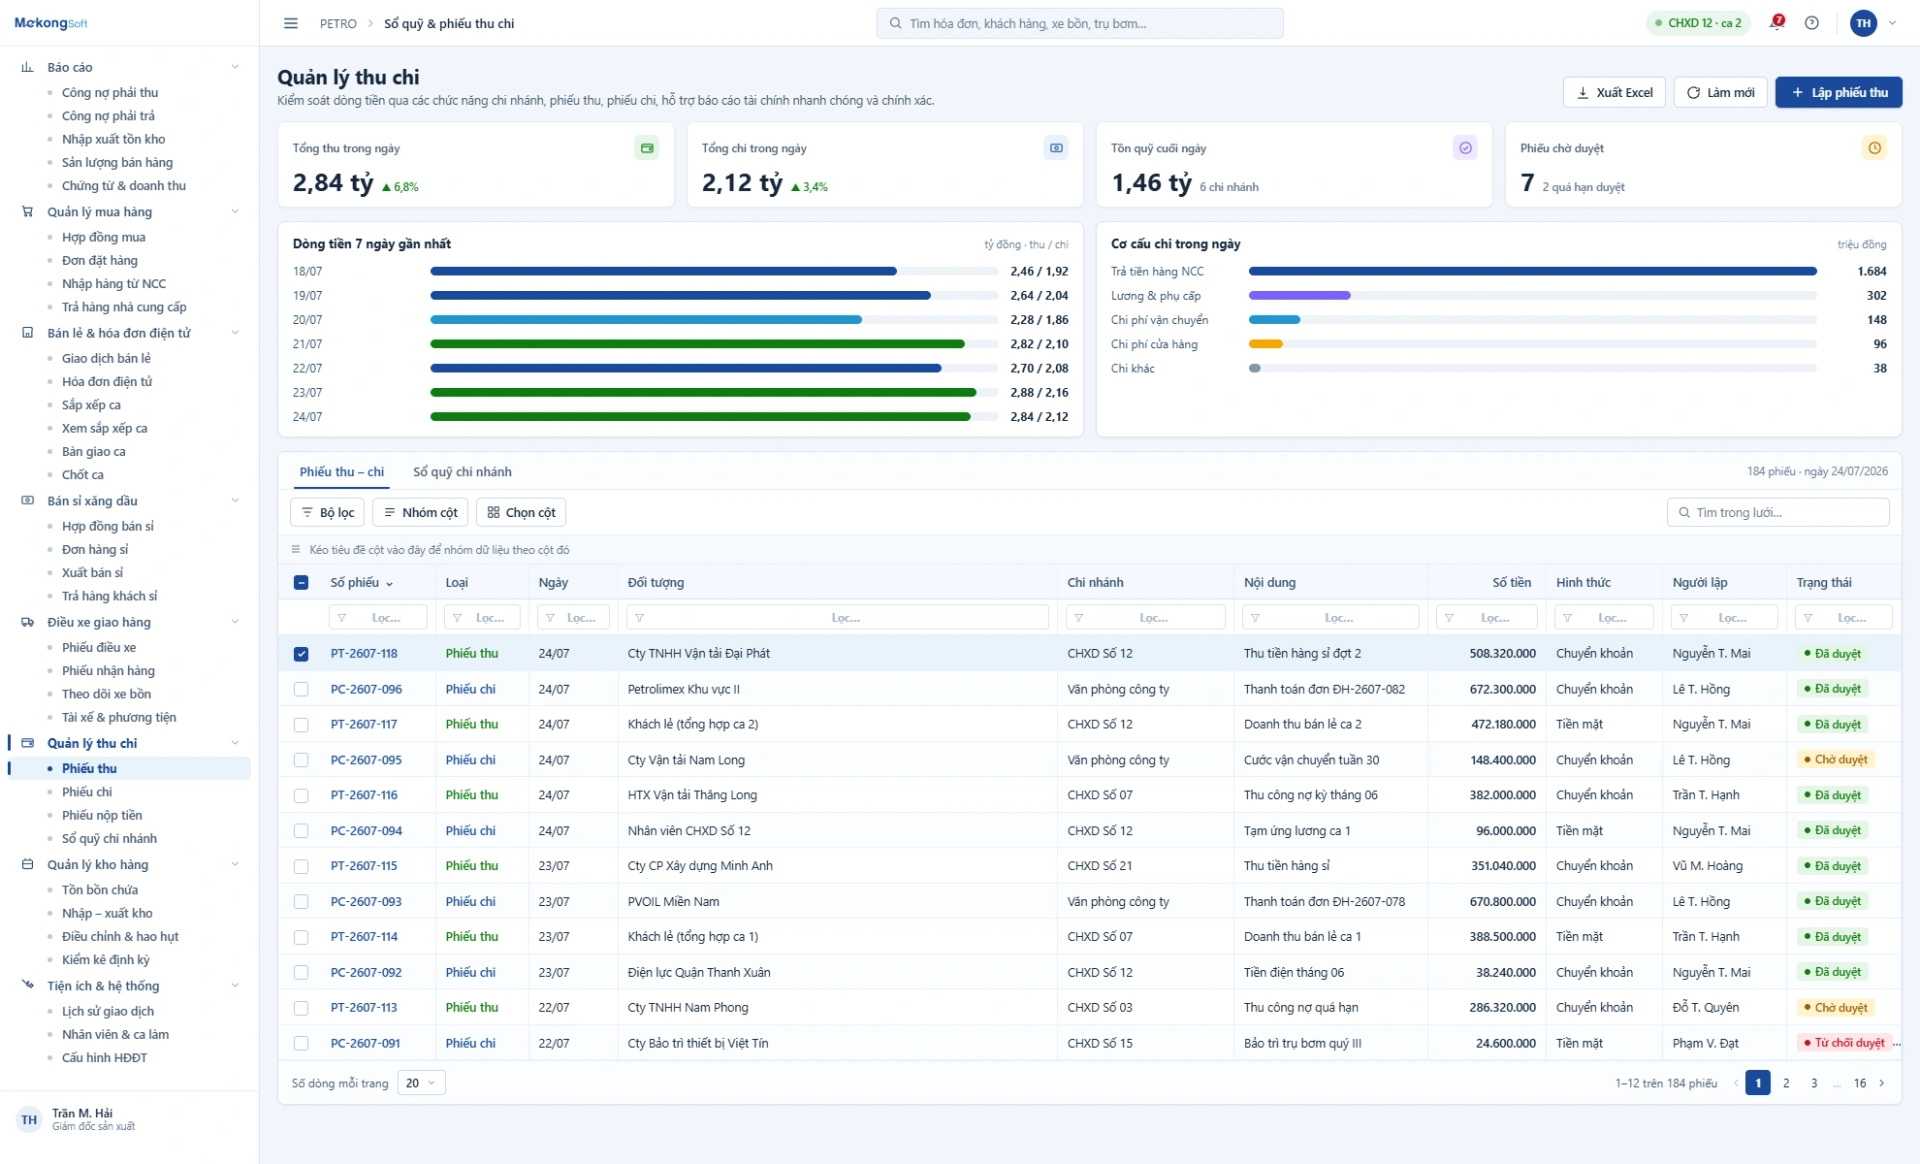Collapse the Bán lẻ & hóa đơn điện tử chevron

tap(235, 333)
